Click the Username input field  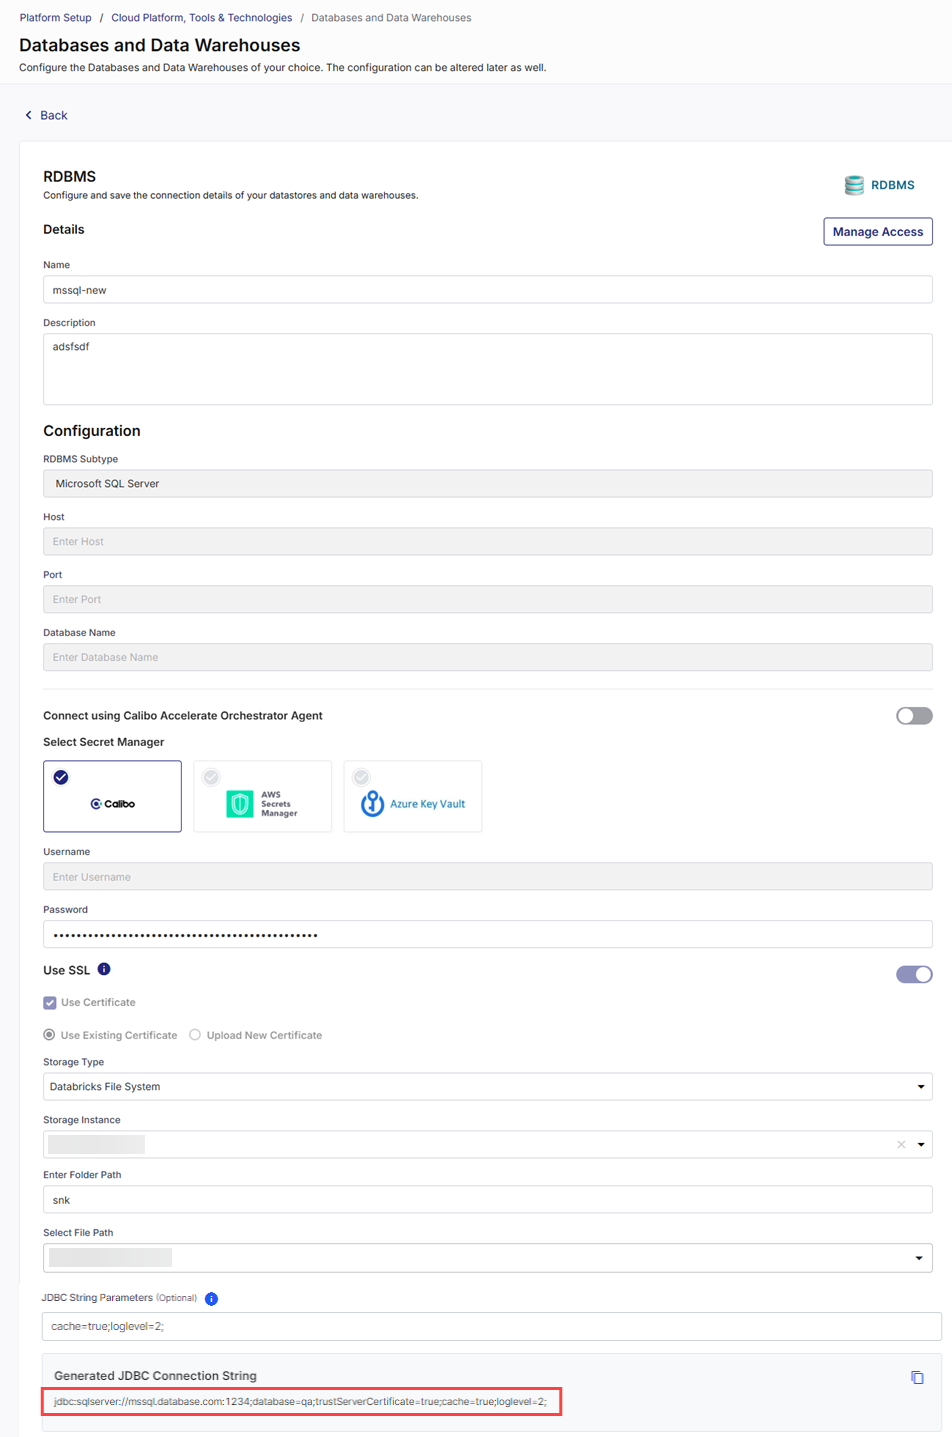coord(488,877)
